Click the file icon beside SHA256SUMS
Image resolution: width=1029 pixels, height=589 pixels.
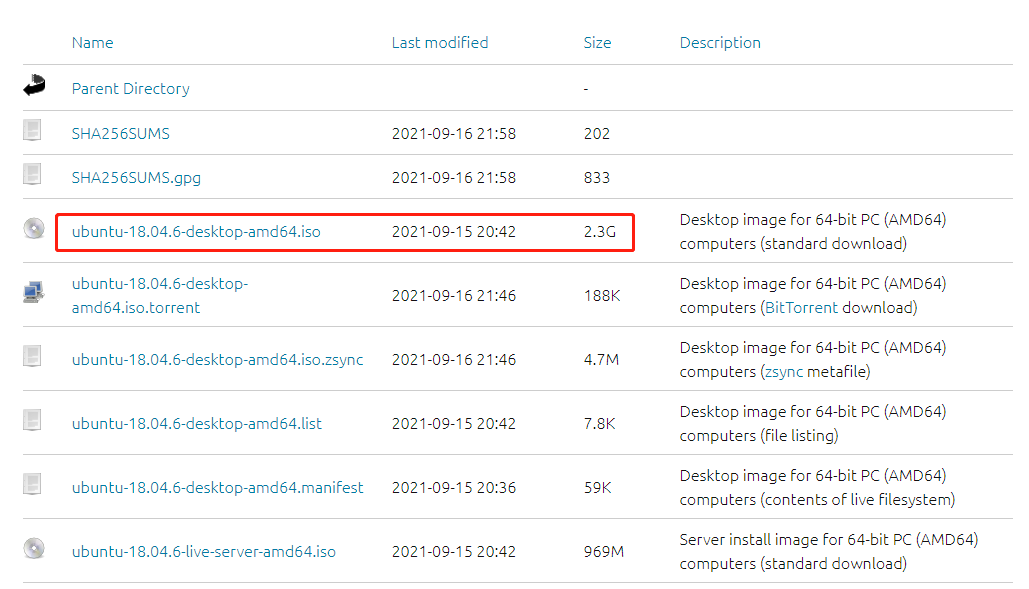click(x=33, y=130)
